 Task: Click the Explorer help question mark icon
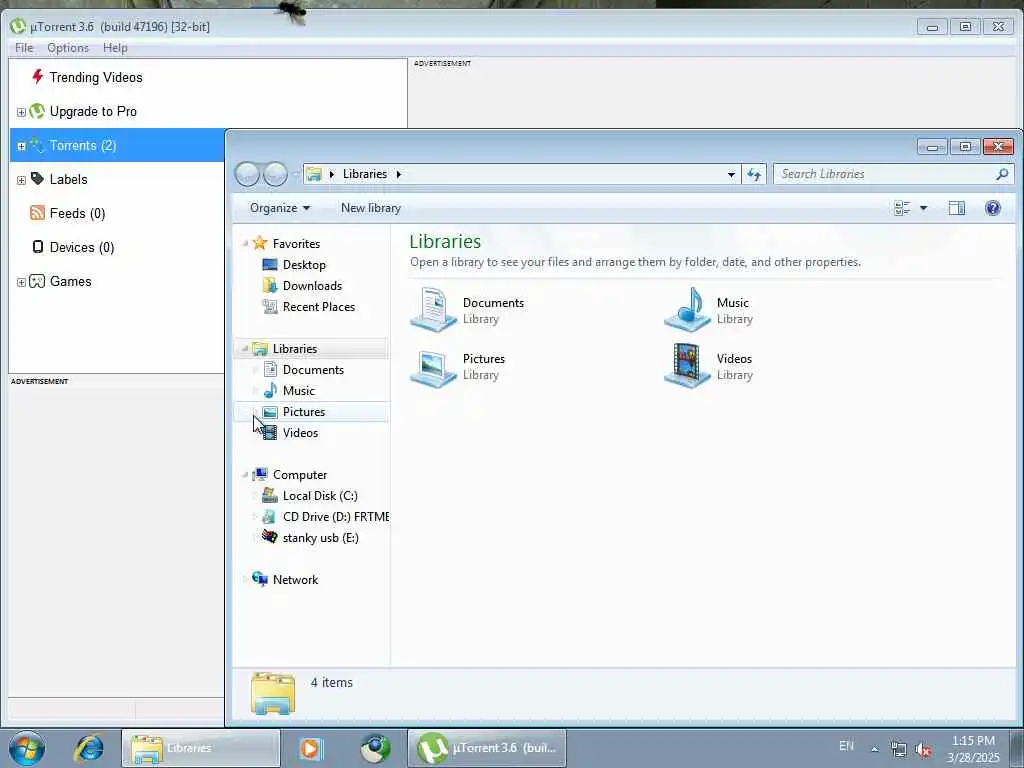coord(993,208)
